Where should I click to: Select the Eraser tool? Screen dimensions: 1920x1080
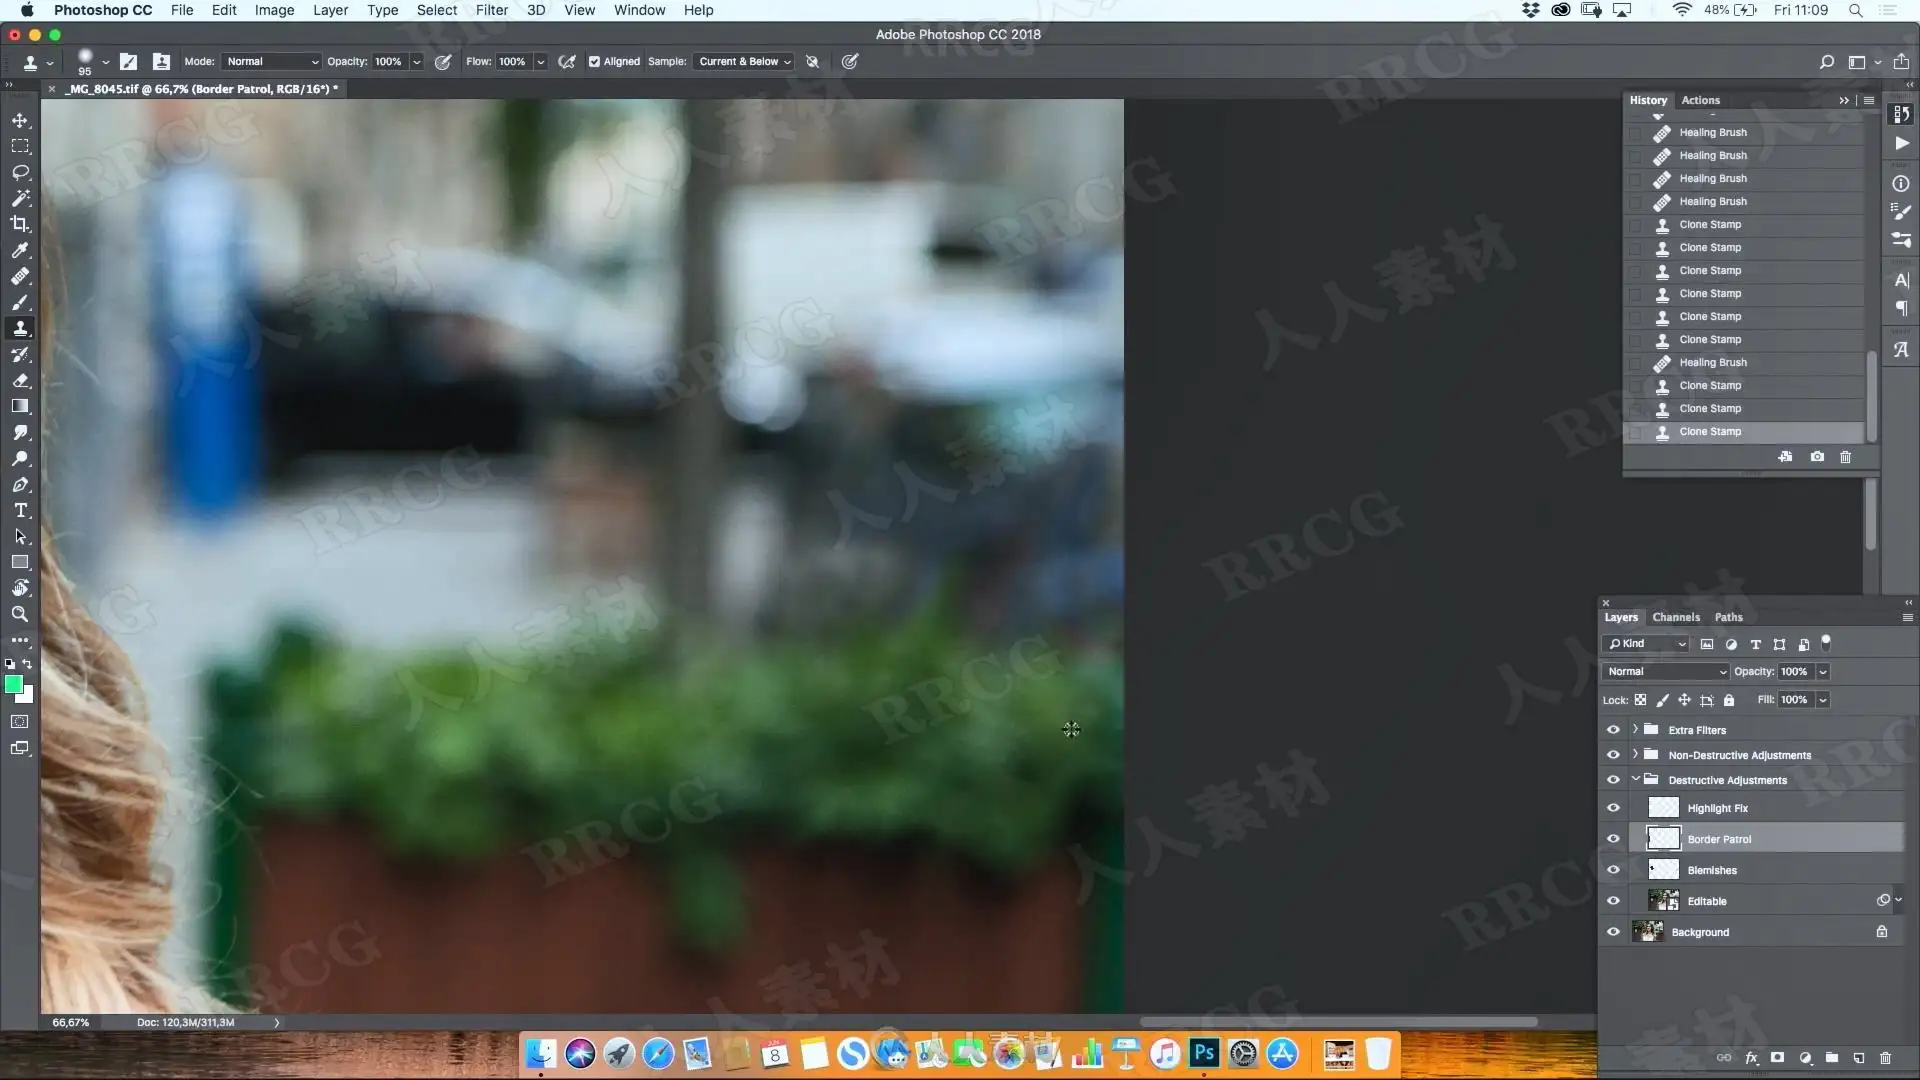click(x=20, y=381)
